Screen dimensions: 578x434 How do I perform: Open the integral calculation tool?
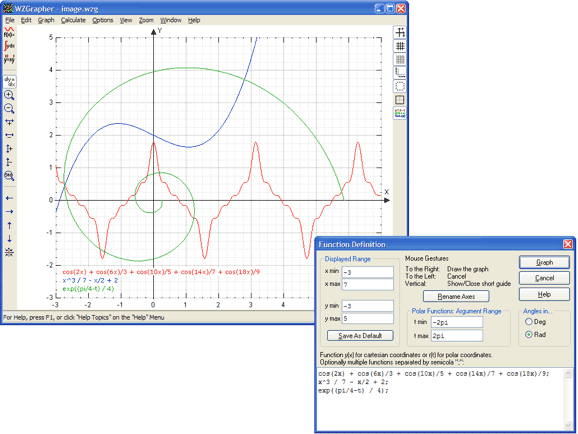(x=9, y=46)
